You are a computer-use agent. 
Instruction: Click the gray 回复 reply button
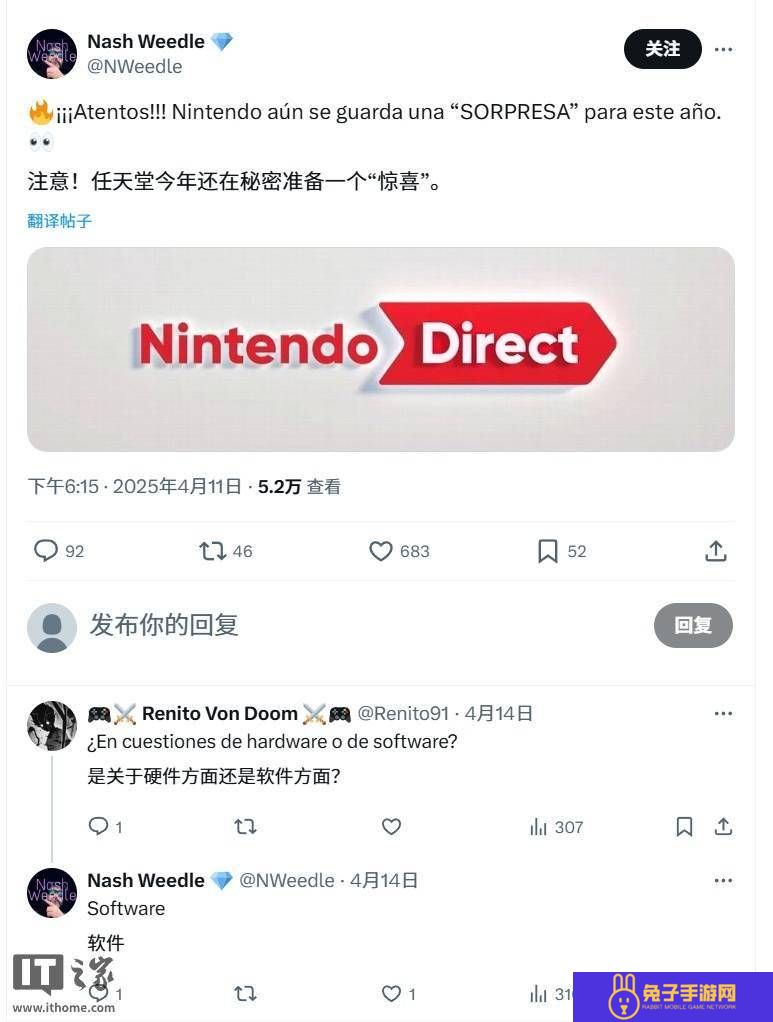693,625
